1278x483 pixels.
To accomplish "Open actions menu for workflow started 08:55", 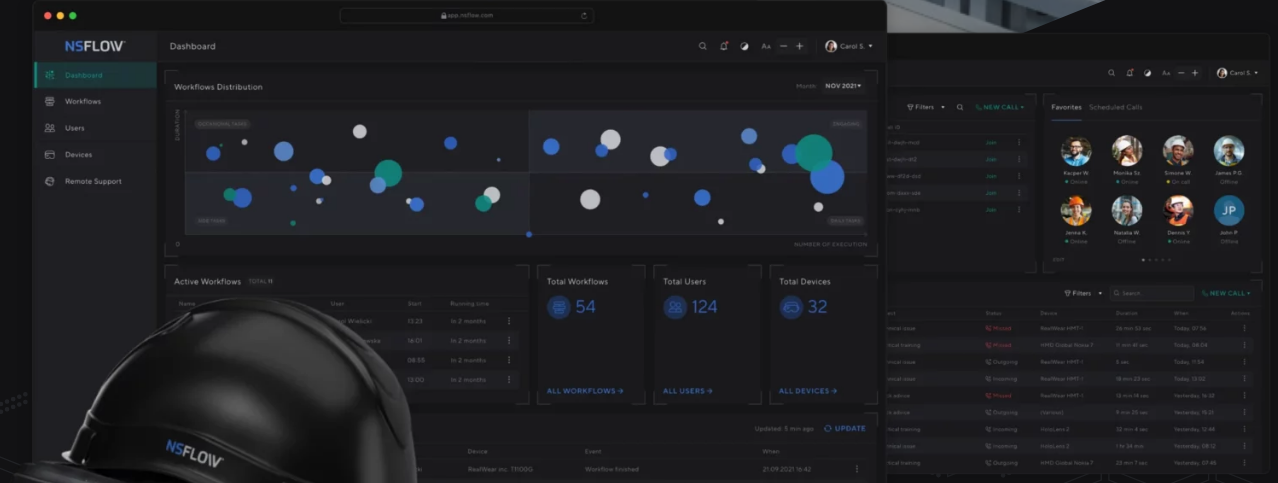I will [509, 360].
